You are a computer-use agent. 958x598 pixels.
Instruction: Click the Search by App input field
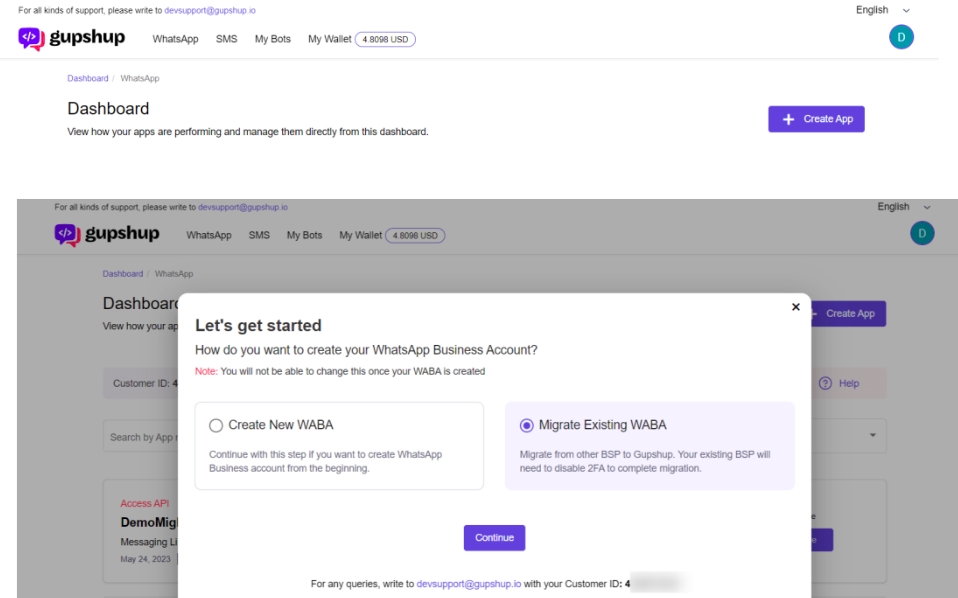pyautogui.click(x=141, y=436)
